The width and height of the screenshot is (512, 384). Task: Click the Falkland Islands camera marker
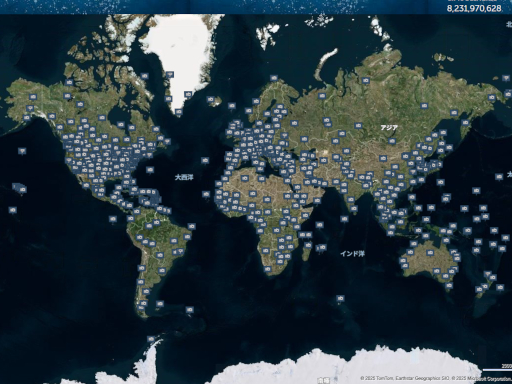[160, 304]
